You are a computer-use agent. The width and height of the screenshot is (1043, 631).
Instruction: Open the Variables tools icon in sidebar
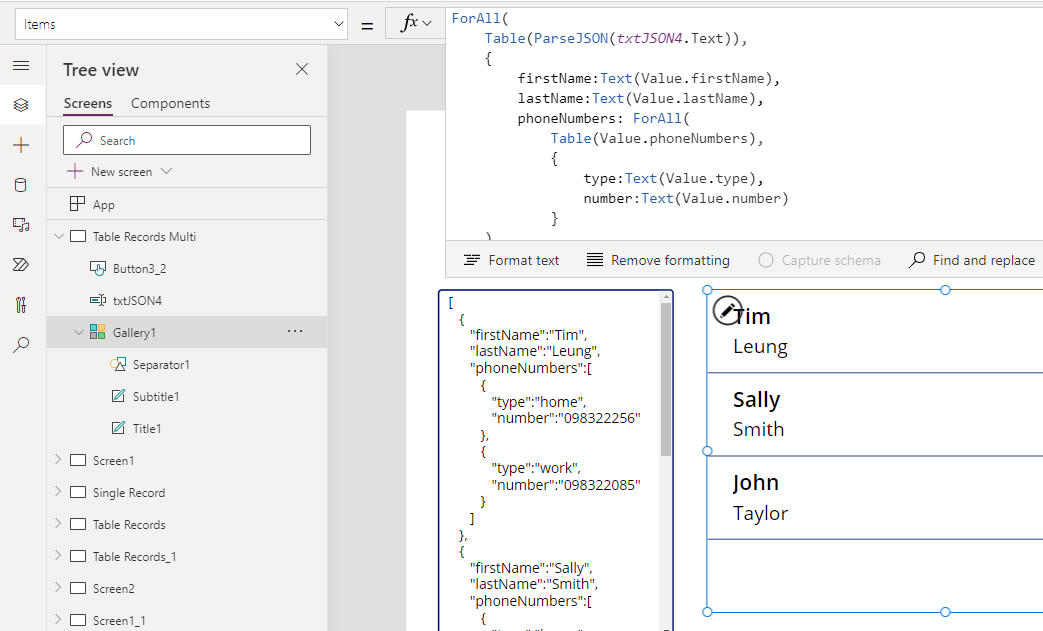tap(21, 305)
